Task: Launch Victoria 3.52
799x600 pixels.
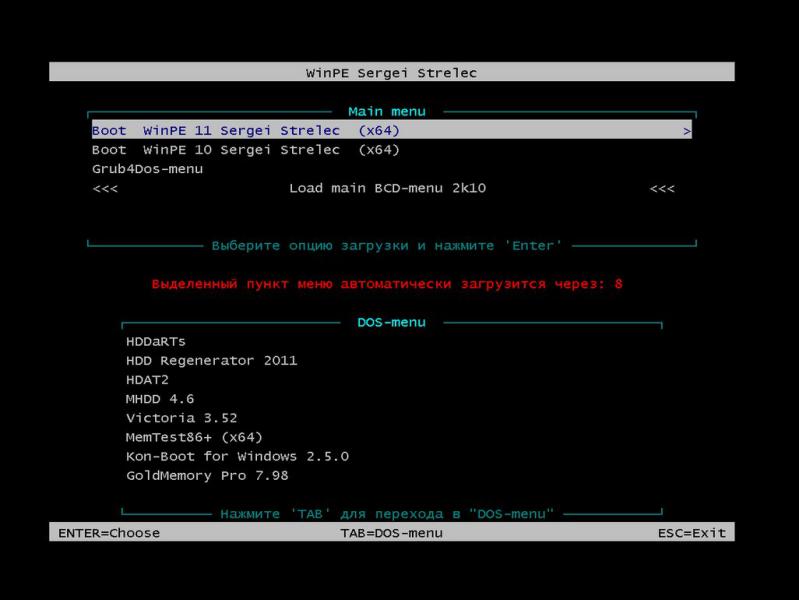Action: point(181,418)
